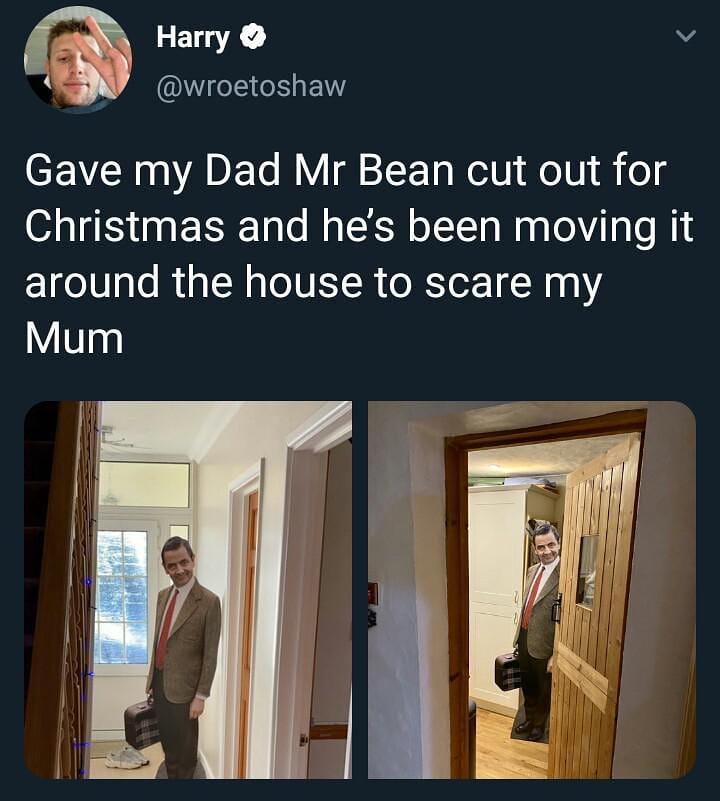720x801 pixels.
Task: Click the black door latch on wooden door
Action: coord(557,607)
